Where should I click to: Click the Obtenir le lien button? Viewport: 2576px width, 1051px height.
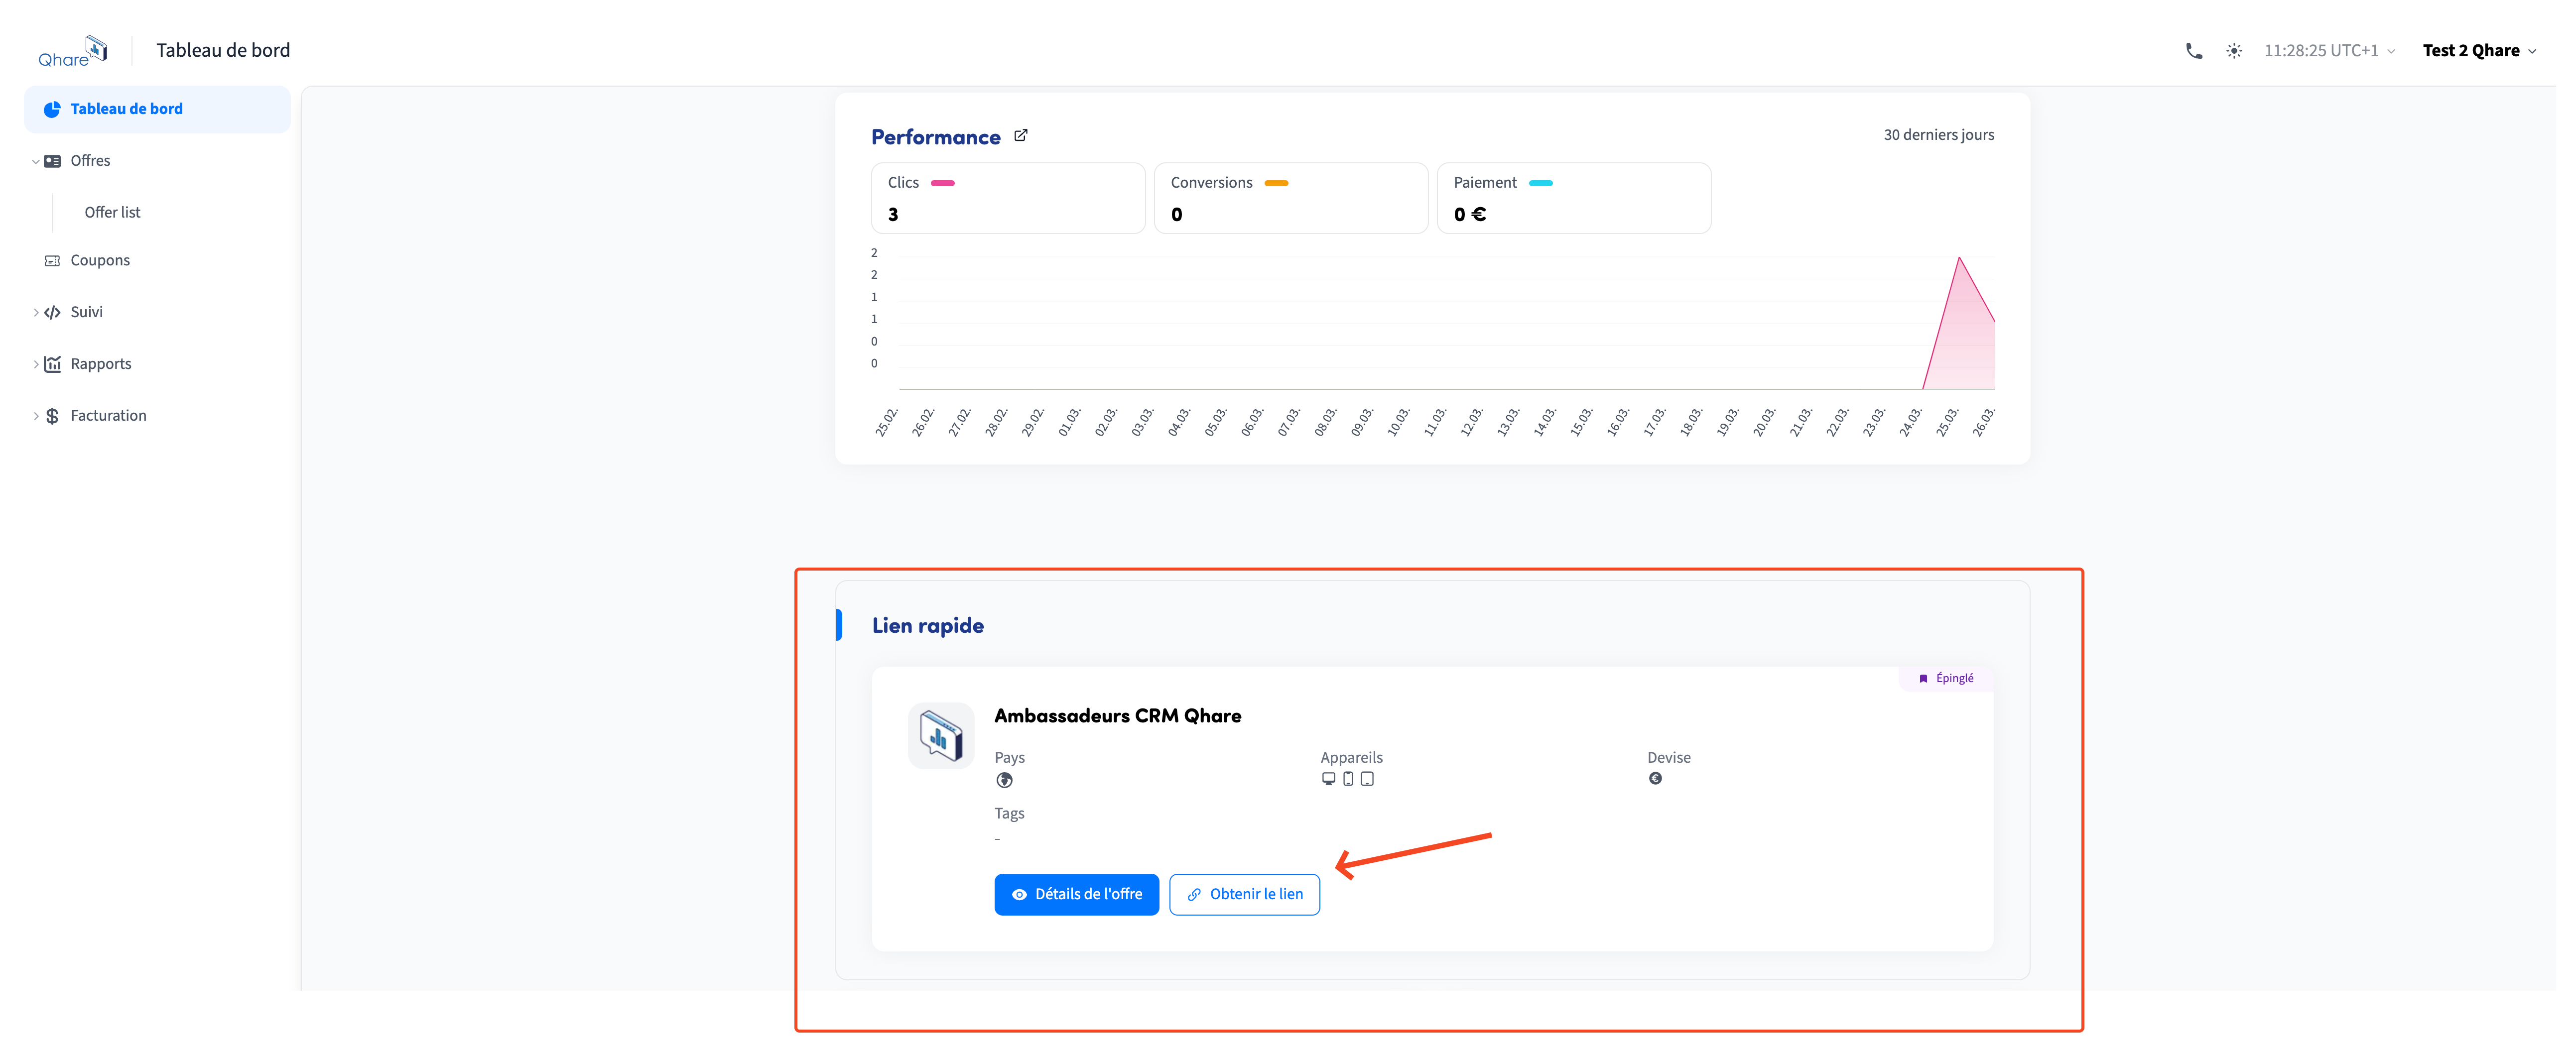click(x=1244, y=895)
